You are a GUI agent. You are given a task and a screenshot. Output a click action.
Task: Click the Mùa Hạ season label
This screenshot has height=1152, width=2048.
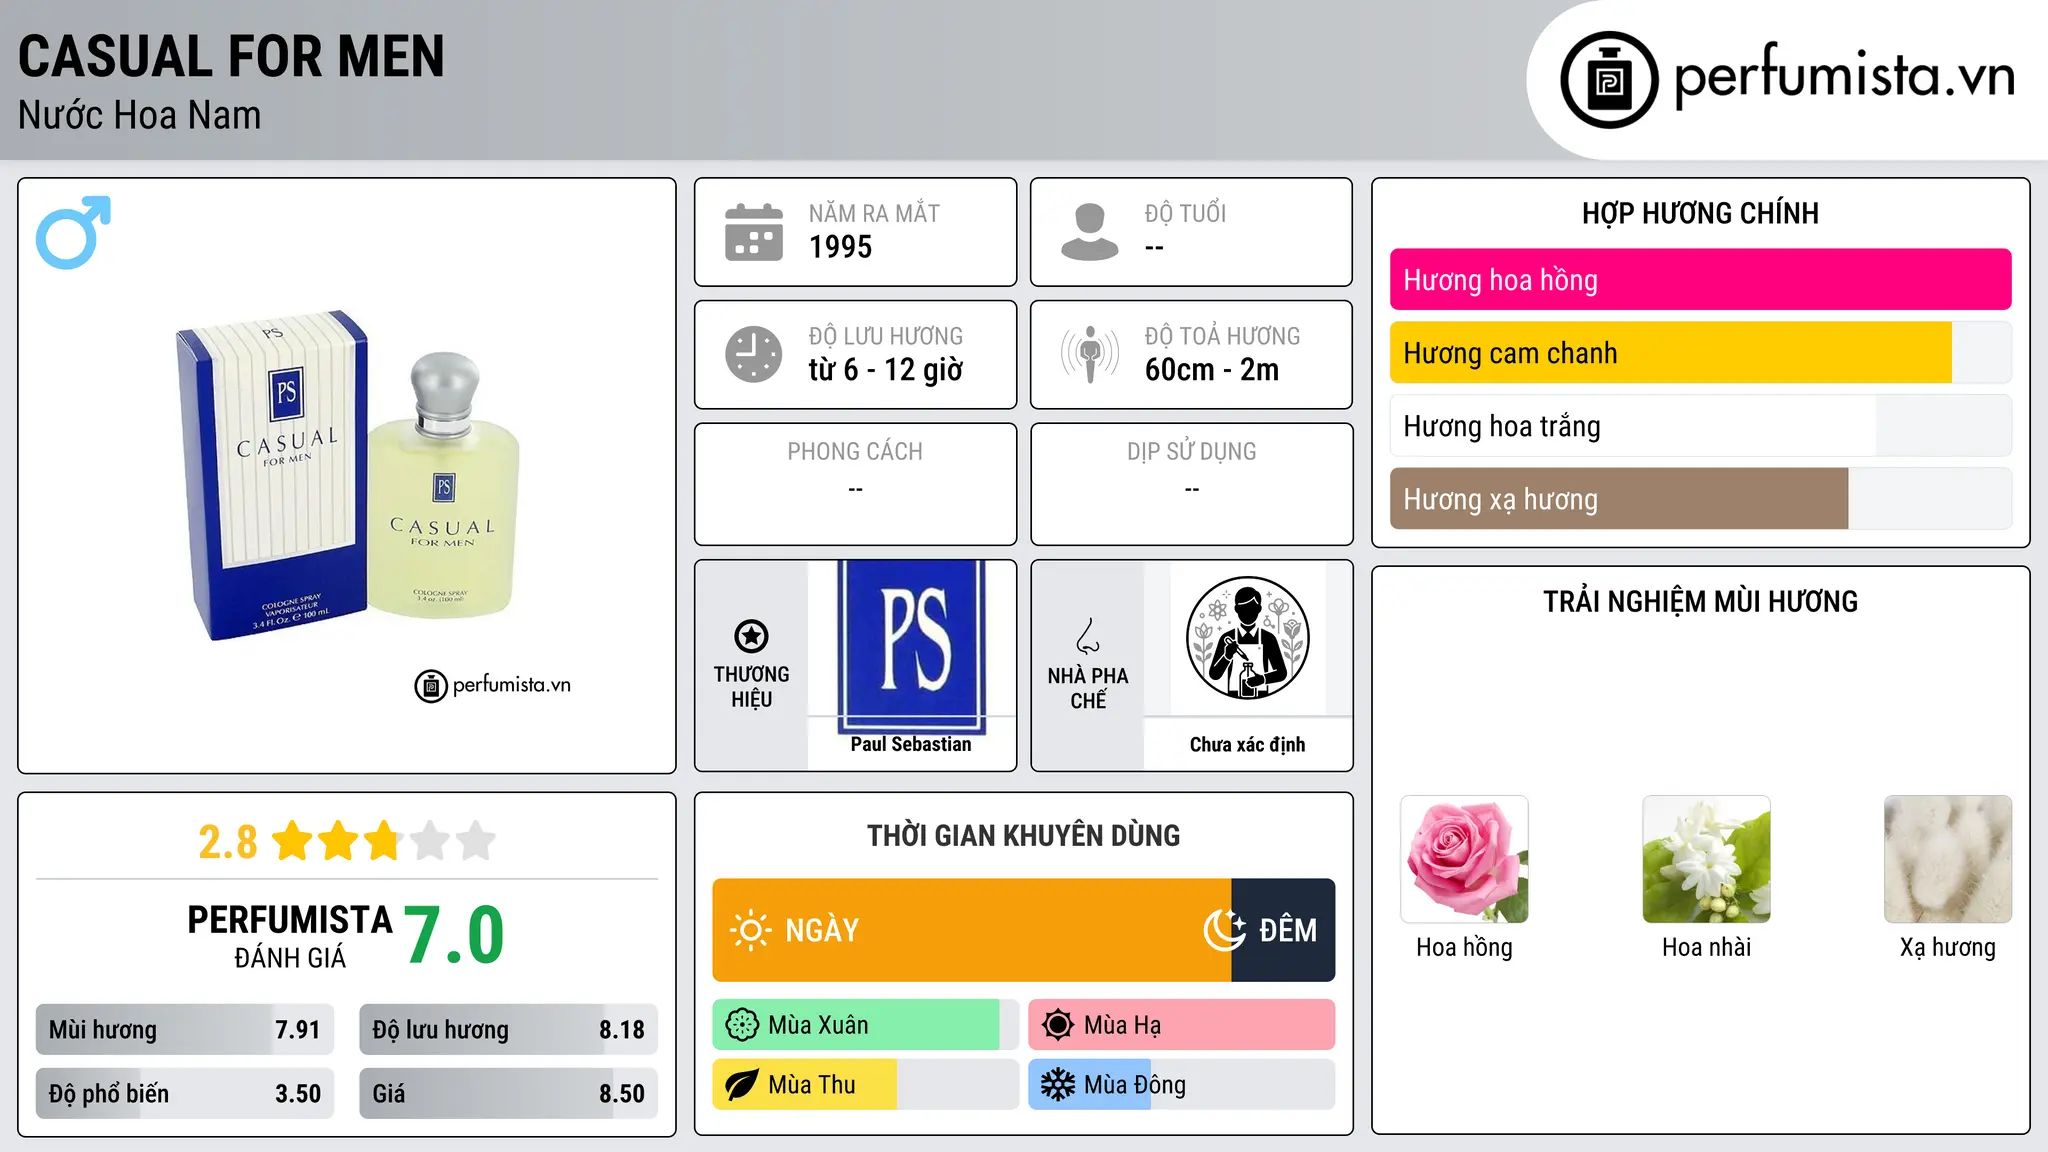point(1122,1025)
